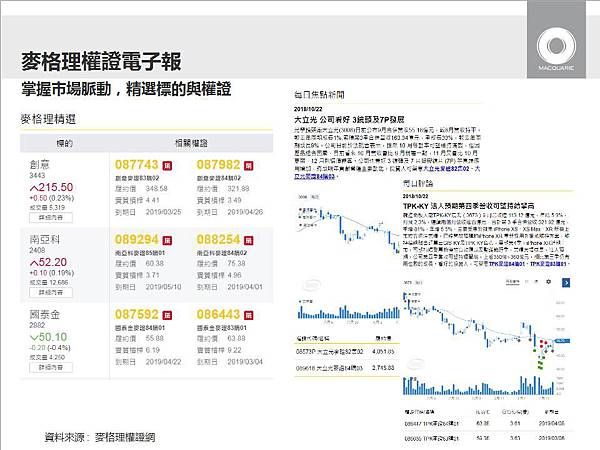Click the 創意 price 215.50
This screenshot has width=600, height=450.
(x=51, y=187)
